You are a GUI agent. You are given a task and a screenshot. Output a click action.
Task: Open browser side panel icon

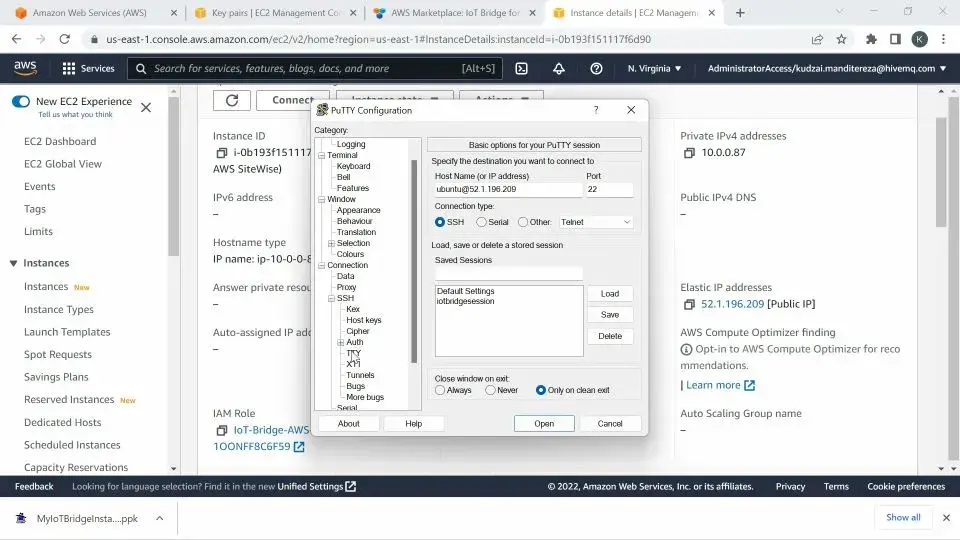click(x=895, y=39)
